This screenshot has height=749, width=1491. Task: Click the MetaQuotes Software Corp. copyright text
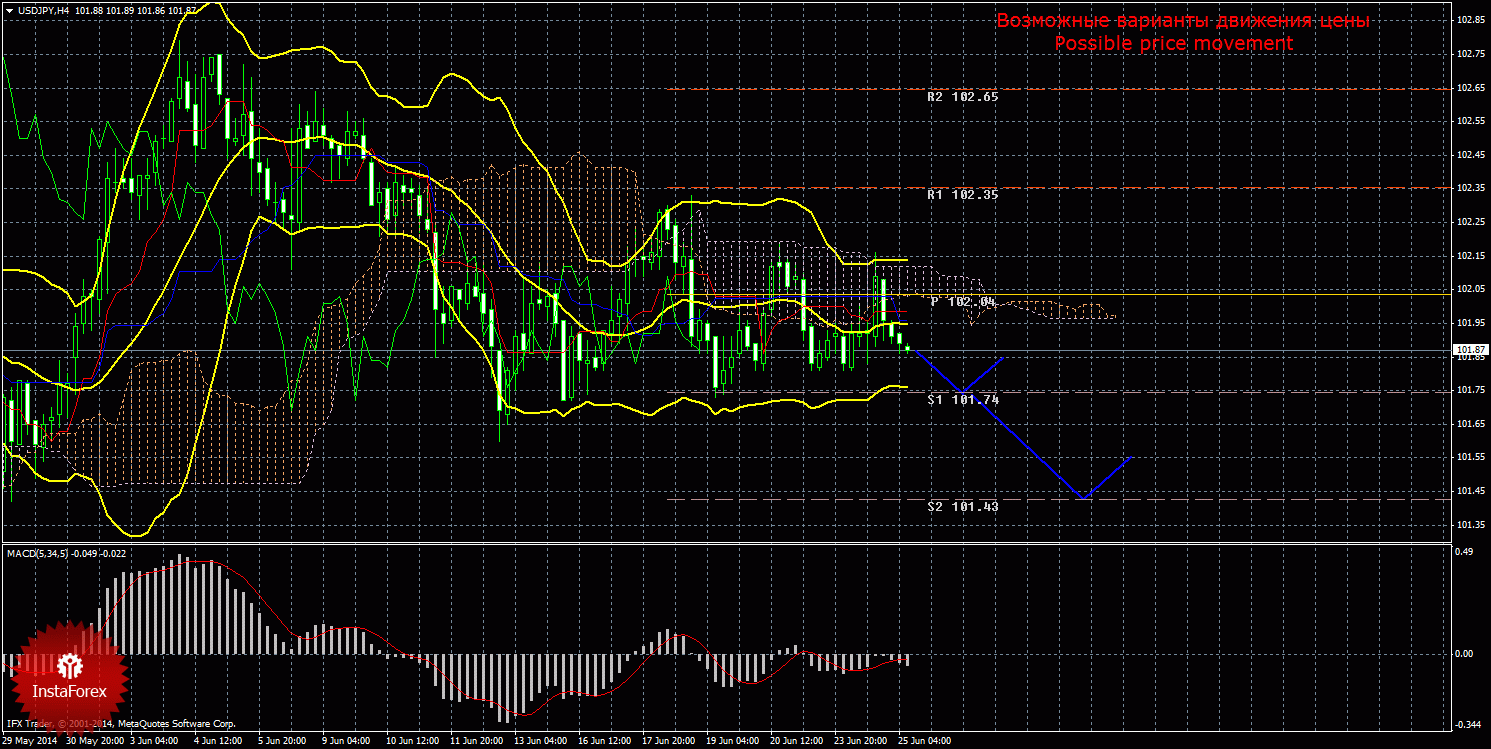pyautogui.click(x=176, y=723)
